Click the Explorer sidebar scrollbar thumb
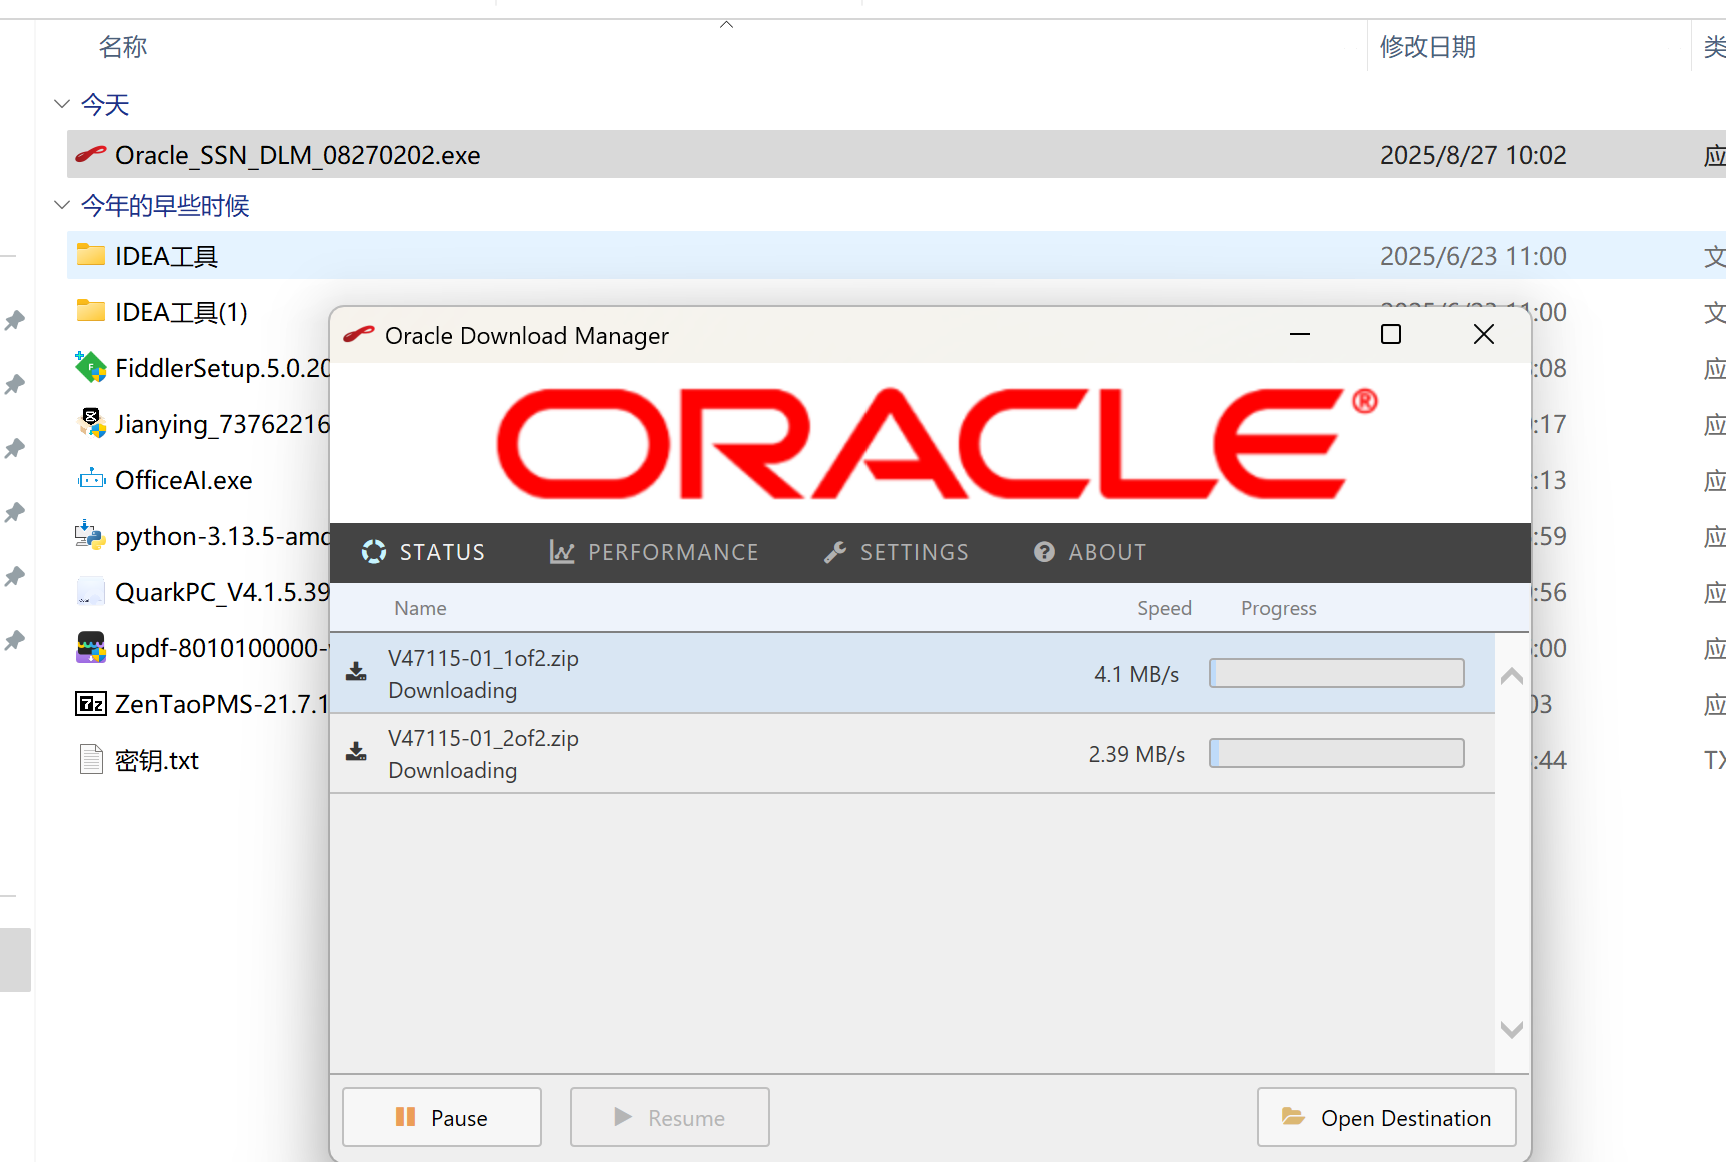Image resolution: width=1726 pixels, height=1162 pixels. coord(15,959)
